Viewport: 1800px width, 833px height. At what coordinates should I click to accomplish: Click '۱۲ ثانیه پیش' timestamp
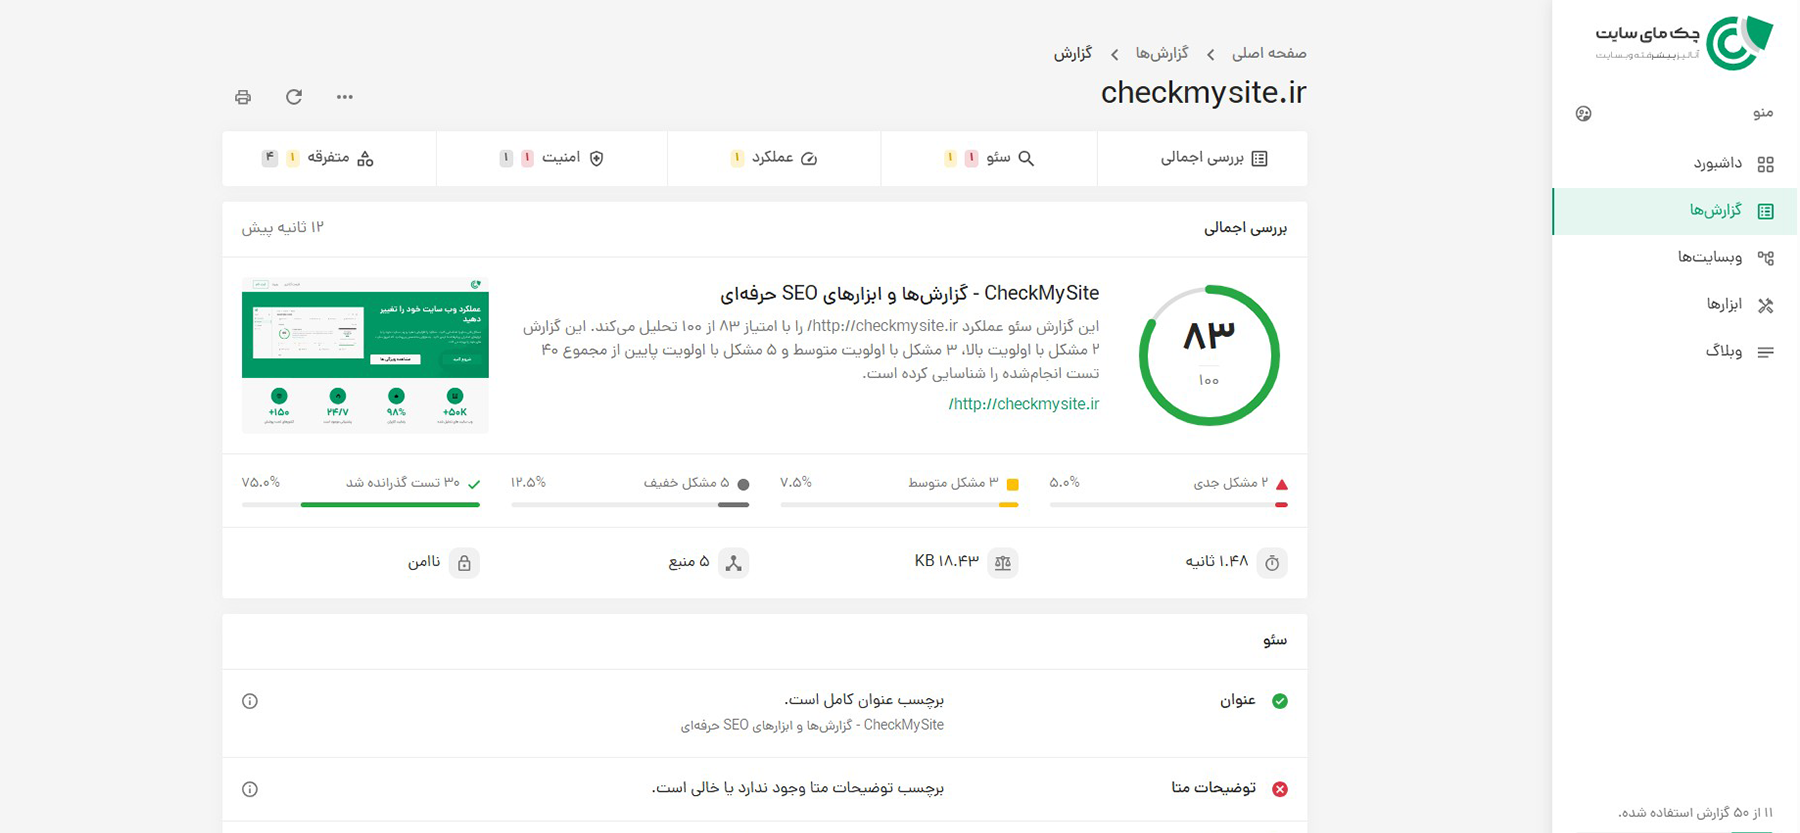[283, 228]
